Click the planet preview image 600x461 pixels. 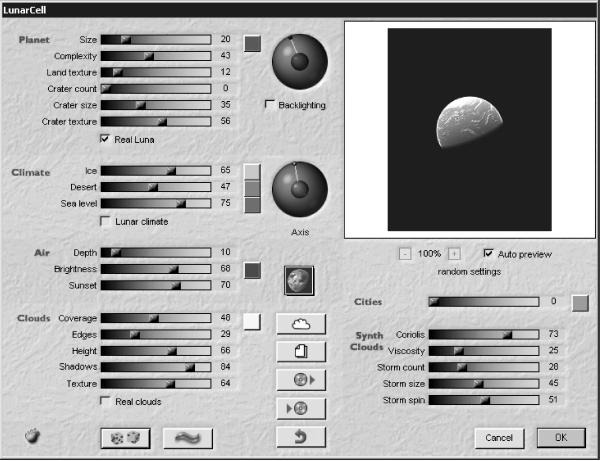470,129
